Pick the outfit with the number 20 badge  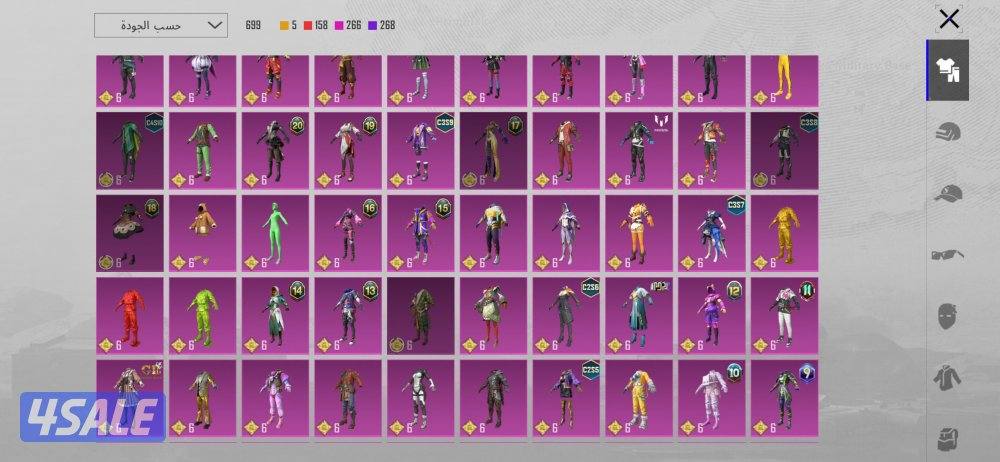pos(275,149)
